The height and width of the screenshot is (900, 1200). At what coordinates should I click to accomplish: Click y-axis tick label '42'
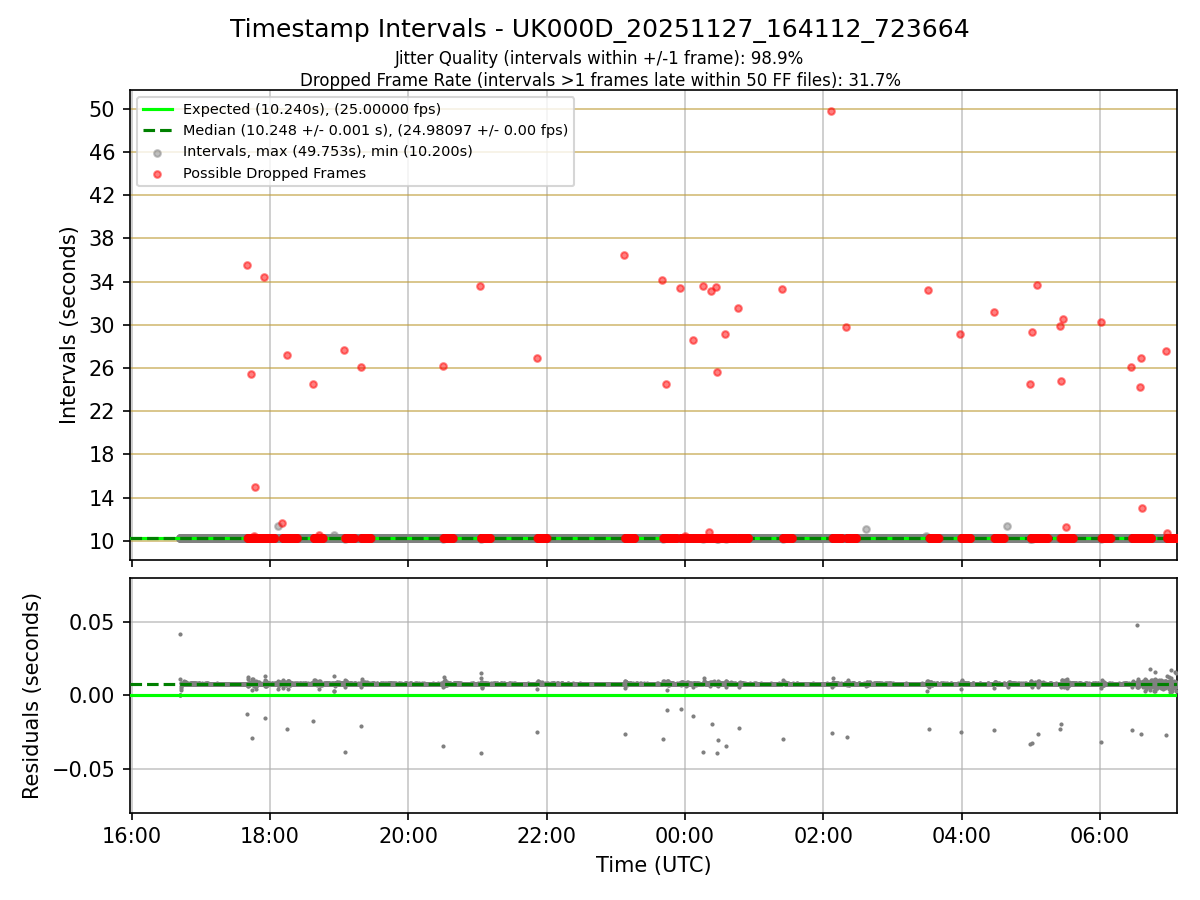tap(104, 195)
